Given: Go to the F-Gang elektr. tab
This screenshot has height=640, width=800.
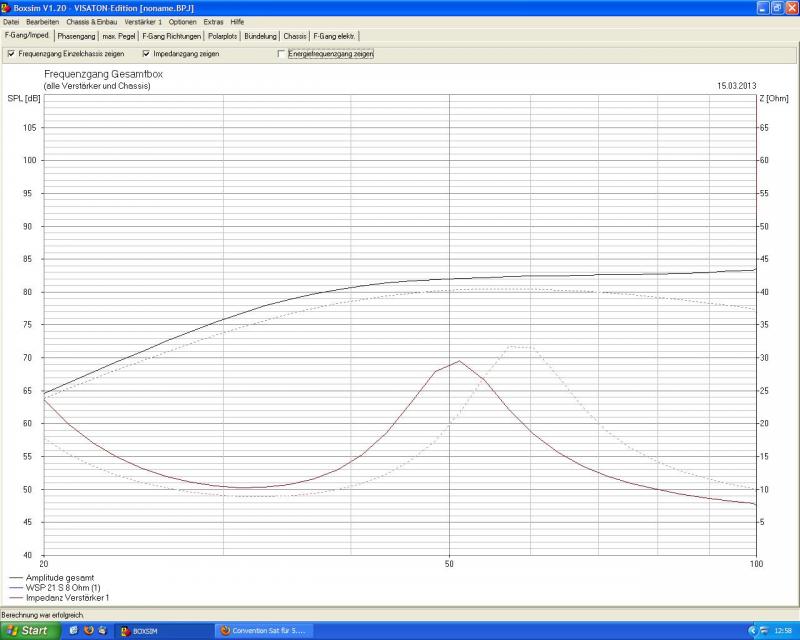Looking at the screenshot, I should coord(334,36).
